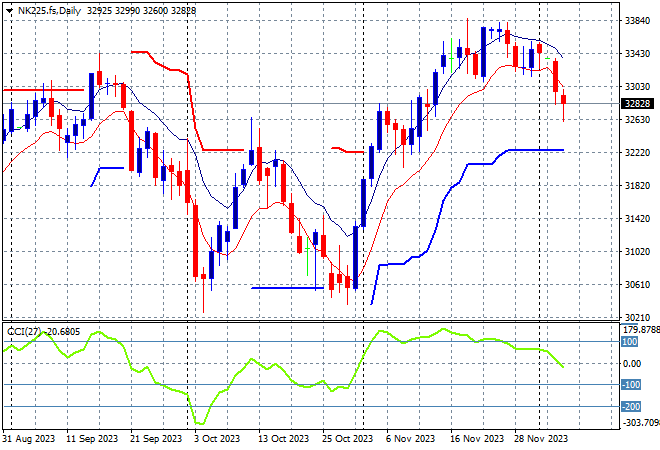Click the 31 Aug 2023 date label
This screenshot has width=660, height=450.
pos(27,439)
